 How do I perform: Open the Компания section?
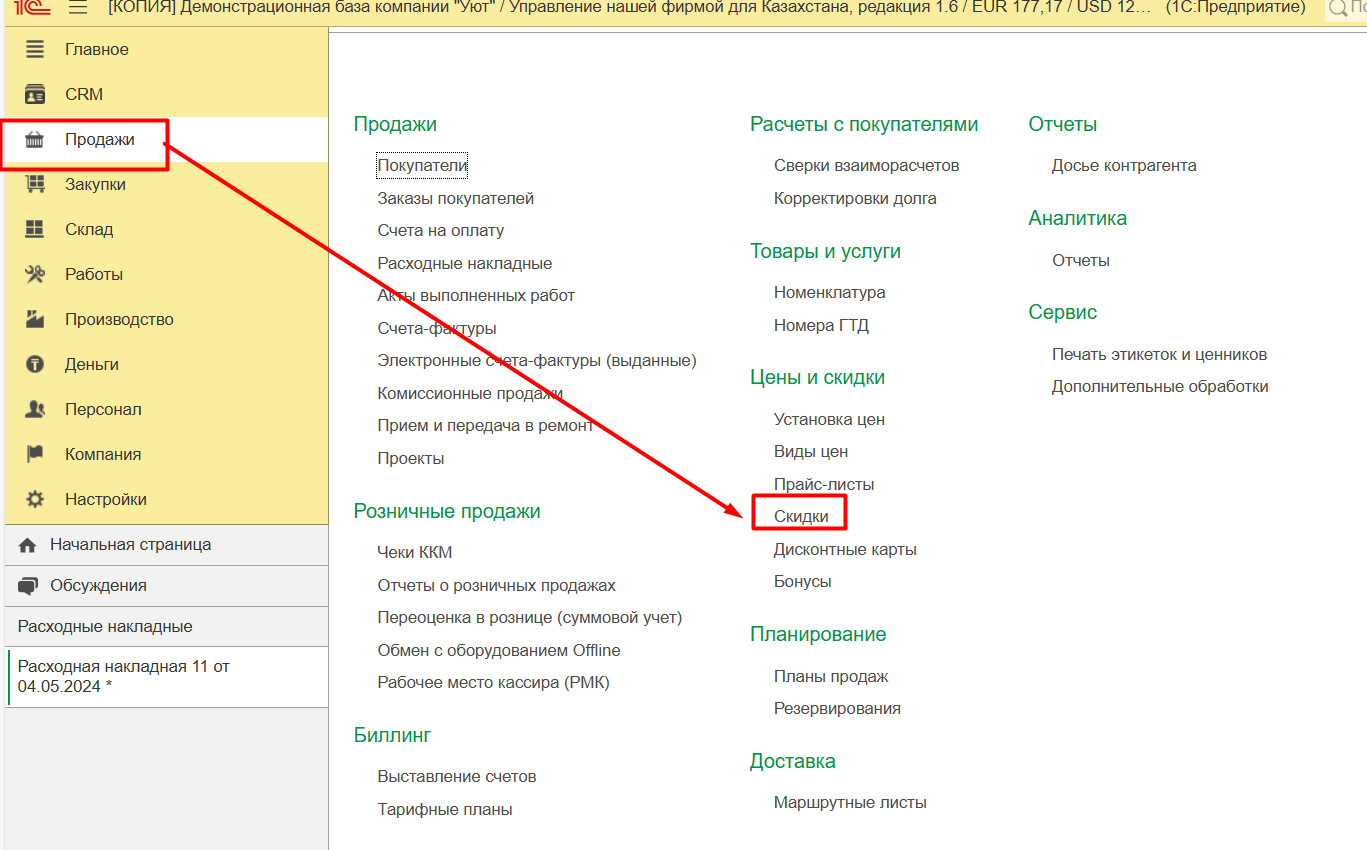pos(102,454)
